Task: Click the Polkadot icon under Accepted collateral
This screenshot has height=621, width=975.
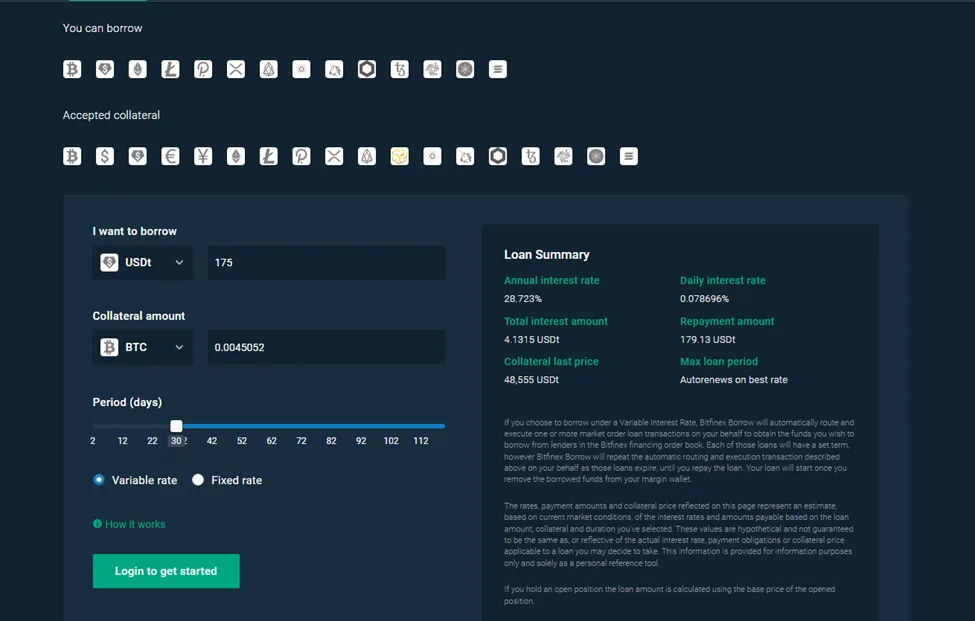Action: [x=302, y=156]
